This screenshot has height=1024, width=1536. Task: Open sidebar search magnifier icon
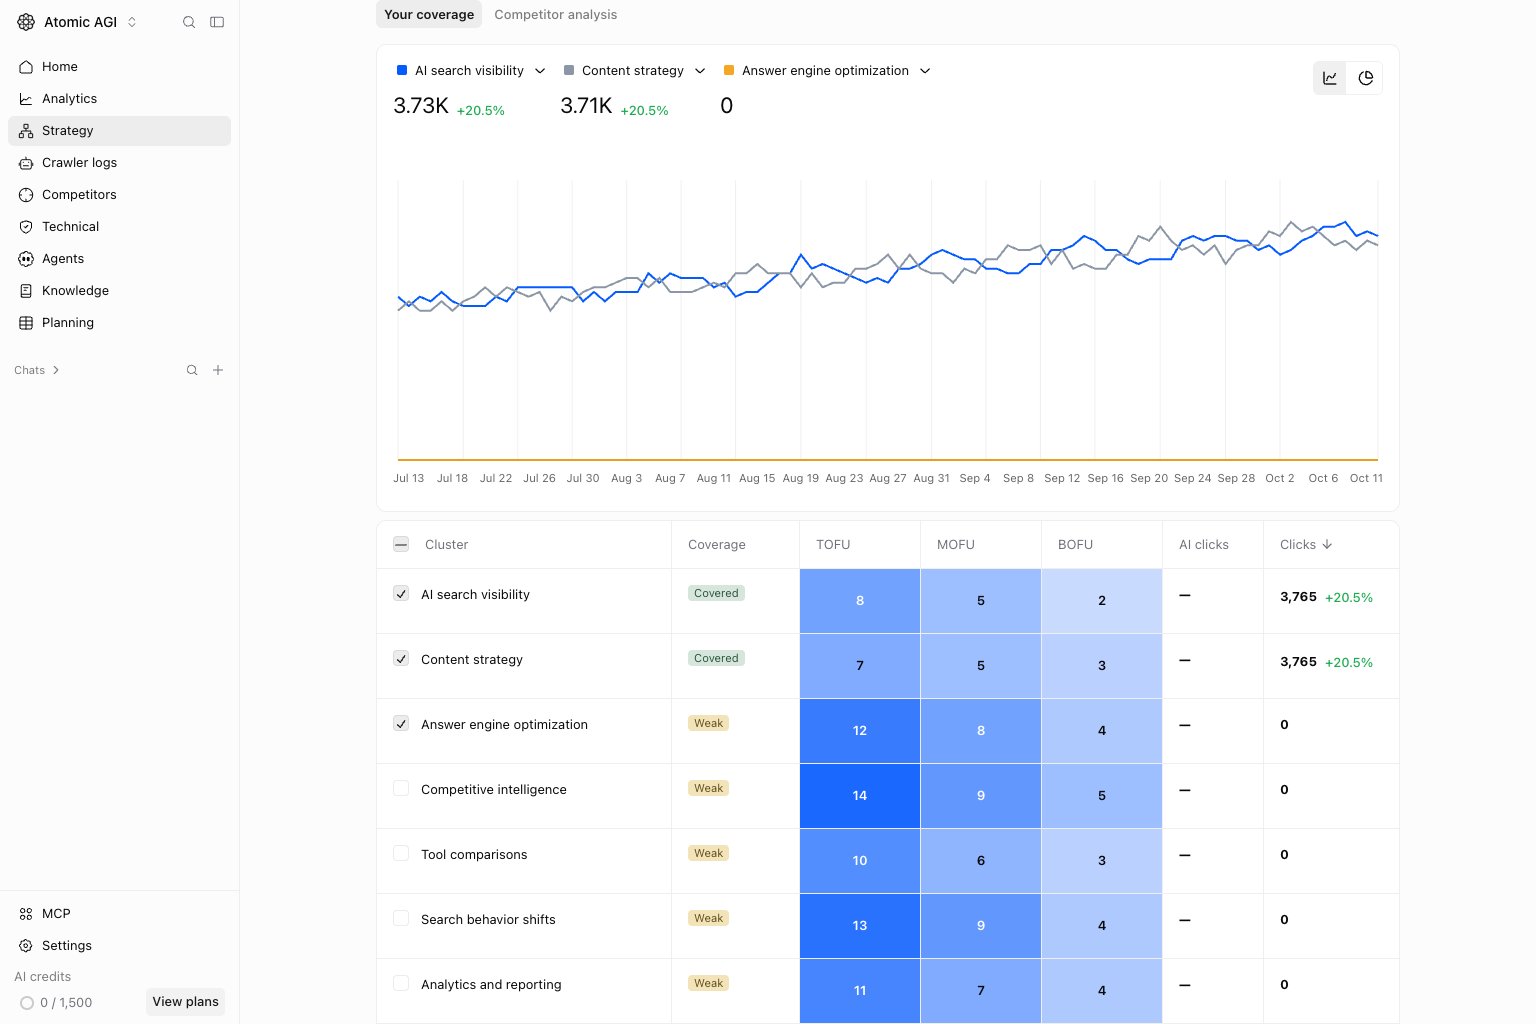(189, 22)
